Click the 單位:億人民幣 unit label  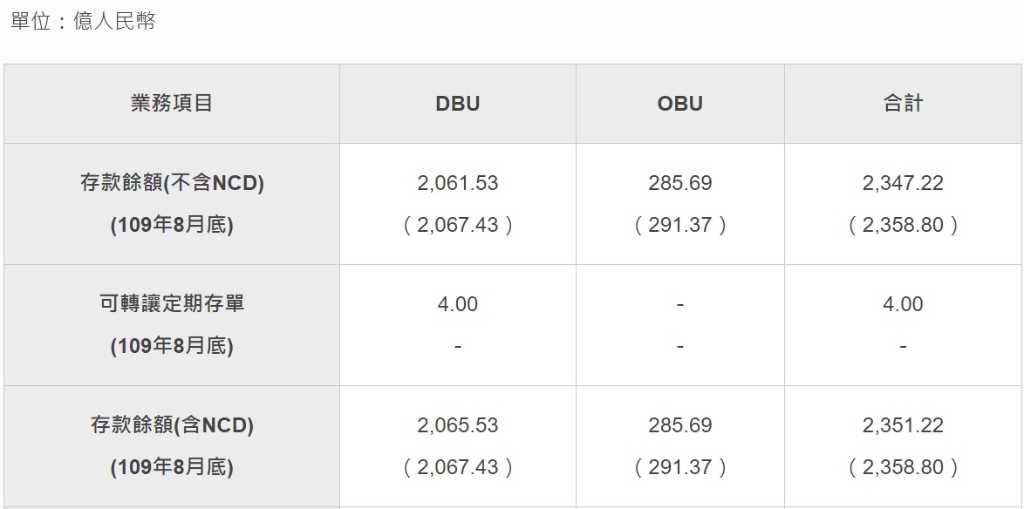(83, 22)
